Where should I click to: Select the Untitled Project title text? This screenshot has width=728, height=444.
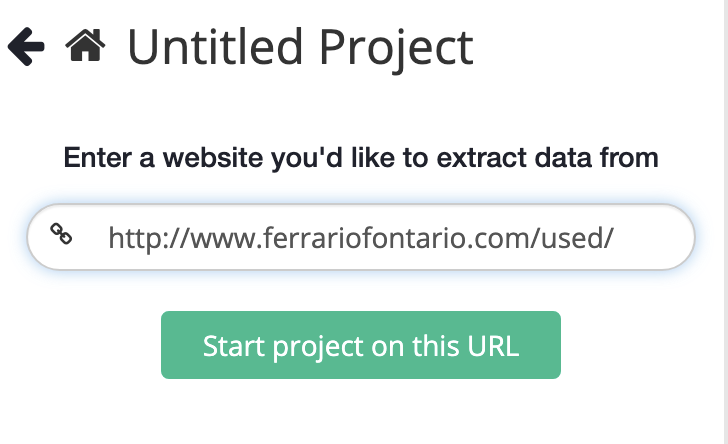tap(300, 47)
